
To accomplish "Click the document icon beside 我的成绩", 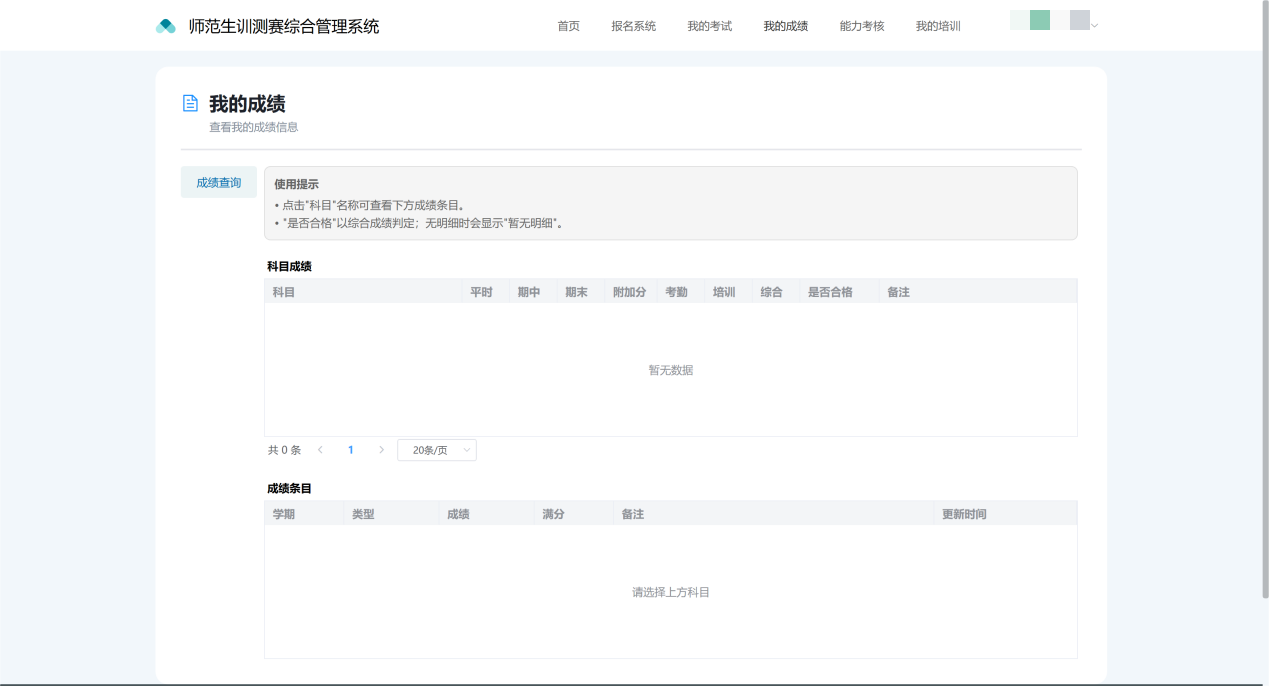I will click(190, 103).
